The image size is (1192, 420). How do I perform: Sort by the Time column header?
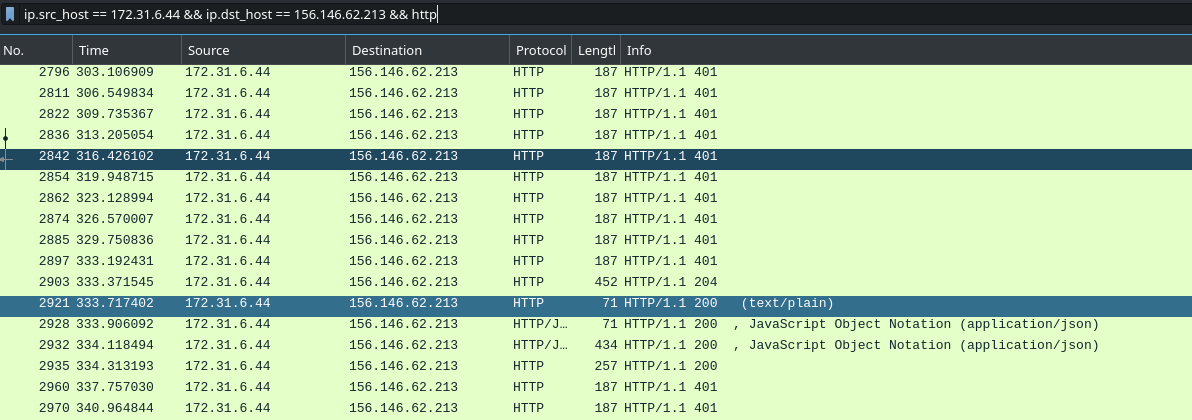pyautogui.click(x=127, y=50)
